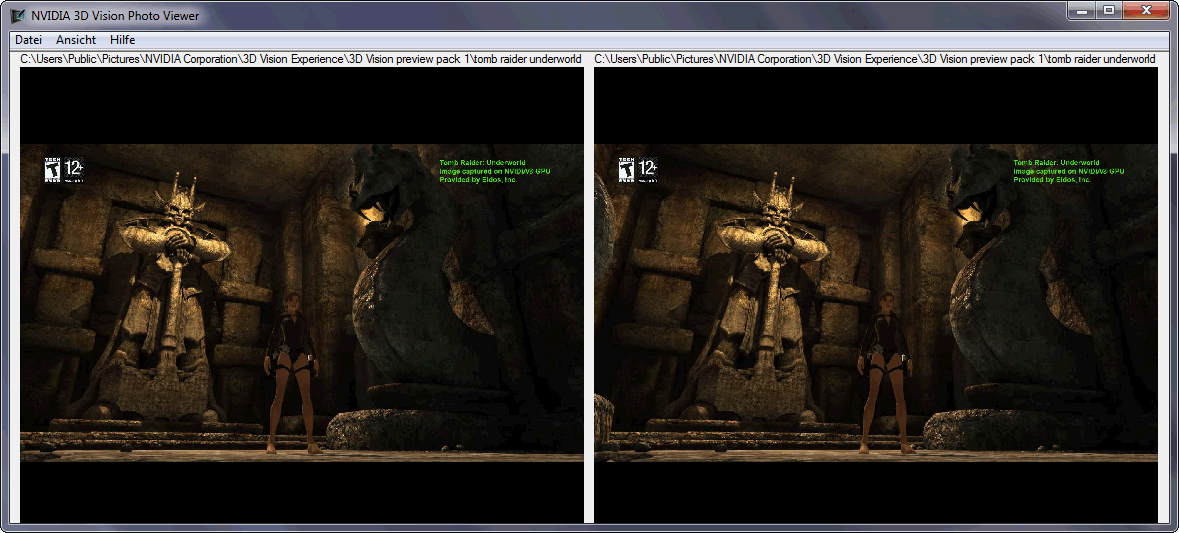
Task: Click 'Provided by Eidos, Inc.' text in right image
Action: 1052,180
